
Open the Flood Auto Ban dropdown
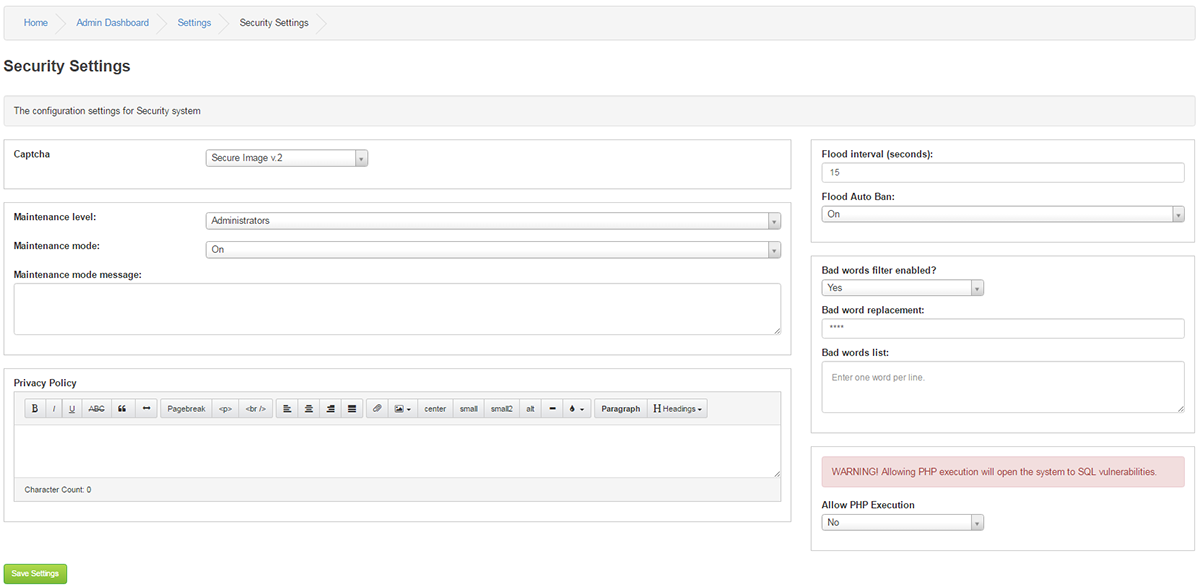(x=1003, y=214)
